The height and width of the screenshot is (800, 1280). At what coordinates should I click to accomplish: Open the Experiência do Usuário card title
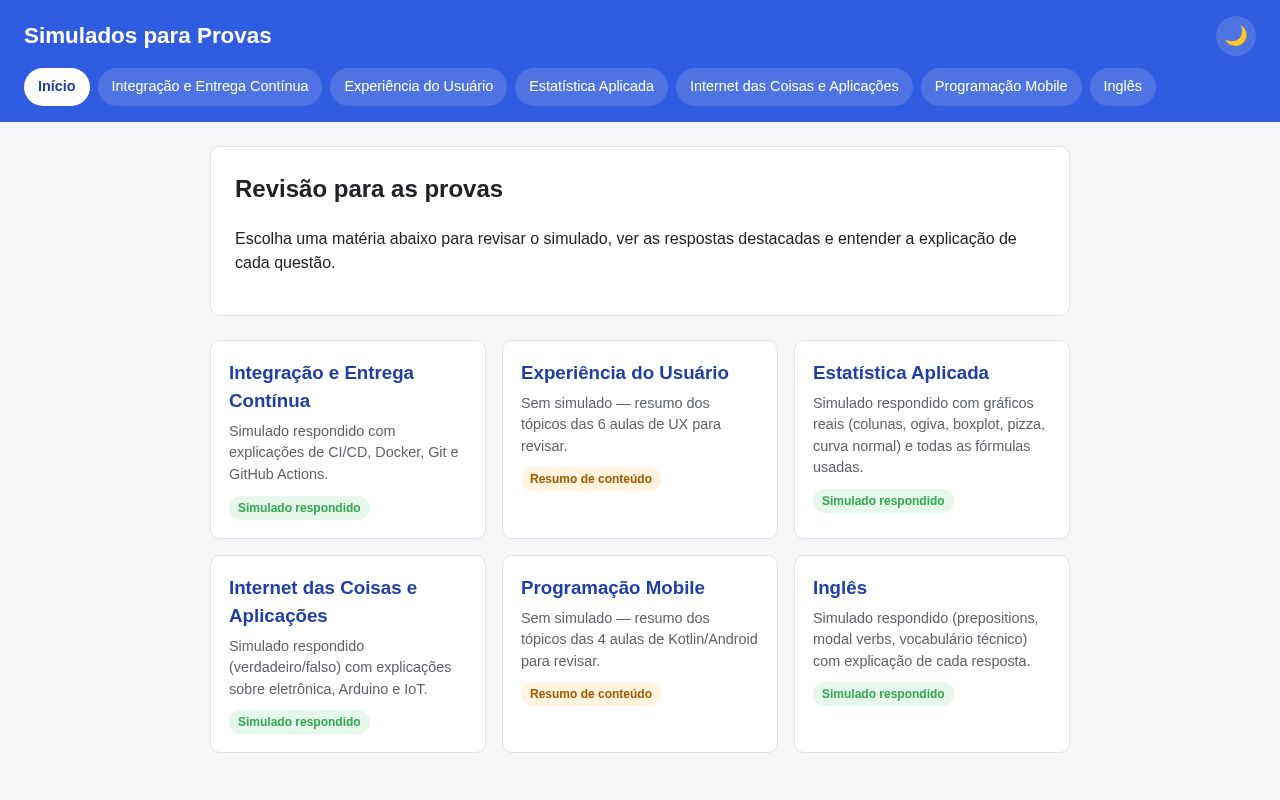pos(625,373)
